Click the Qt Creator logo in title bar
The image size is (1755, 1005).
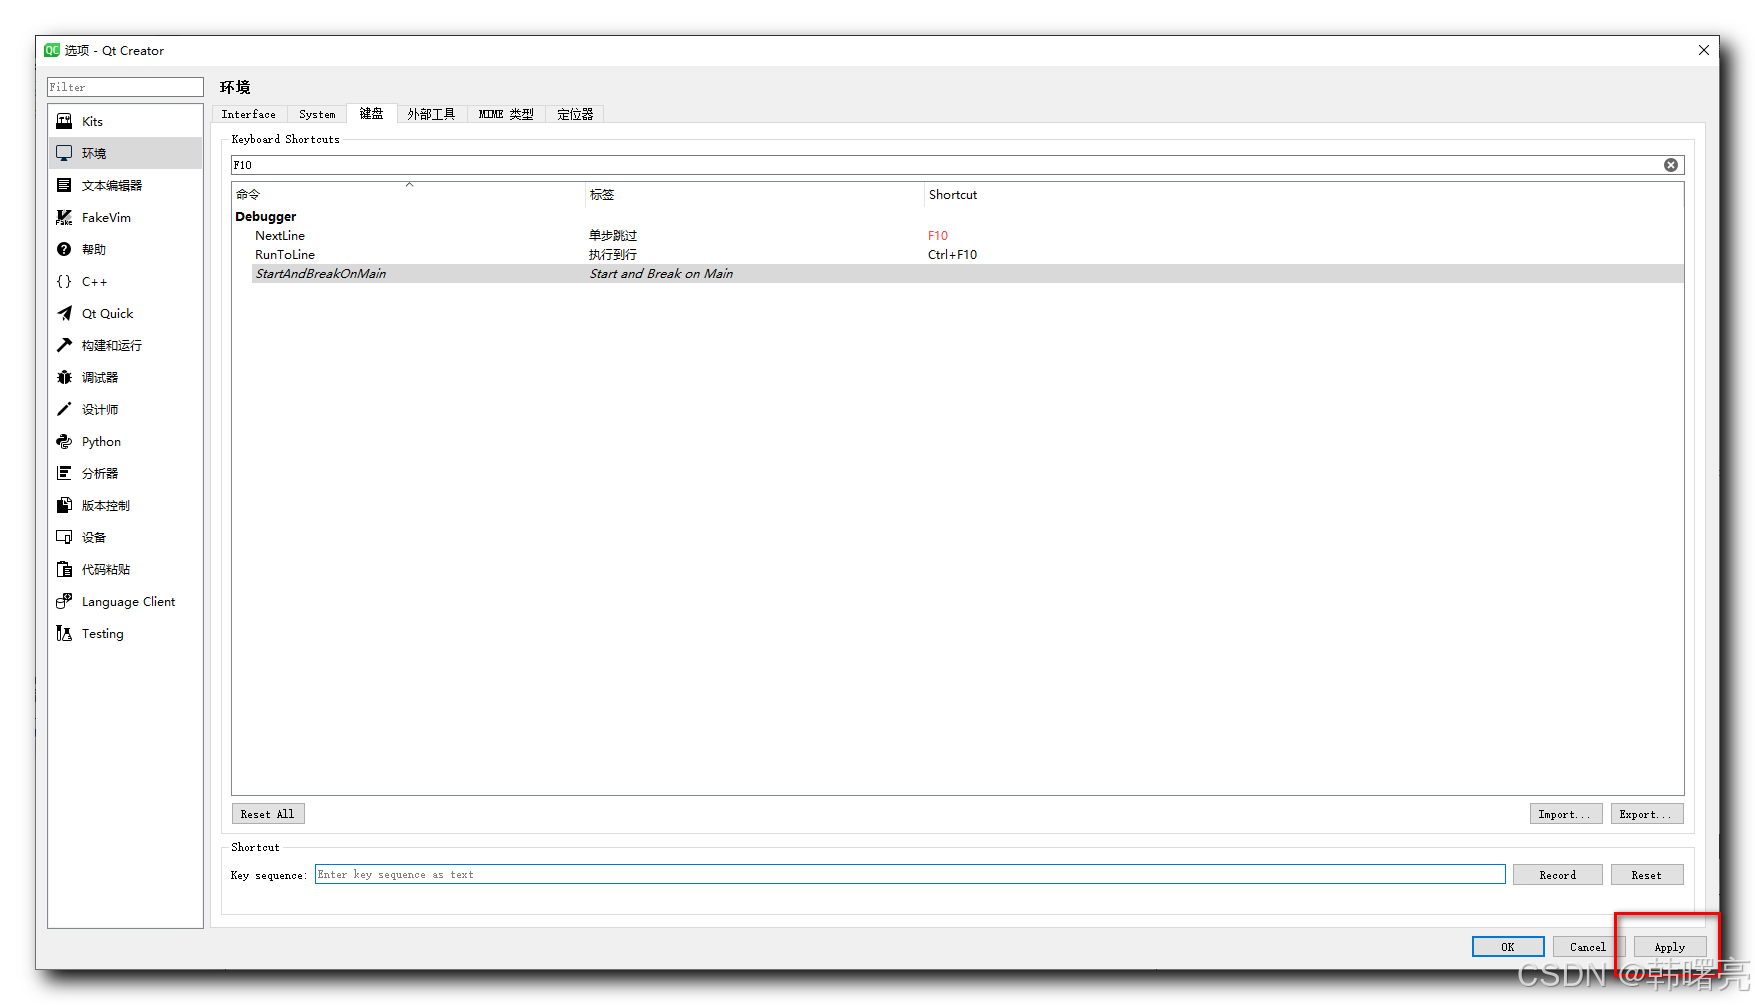pos(52,50)
